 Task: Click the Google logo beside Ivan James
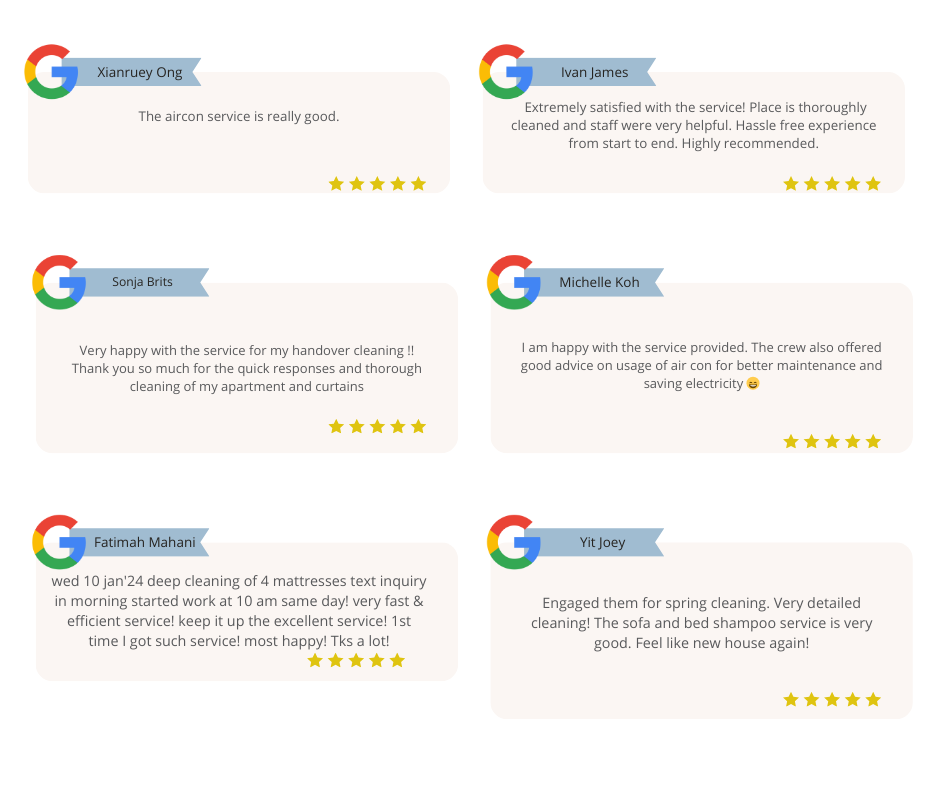pos(506,72)
